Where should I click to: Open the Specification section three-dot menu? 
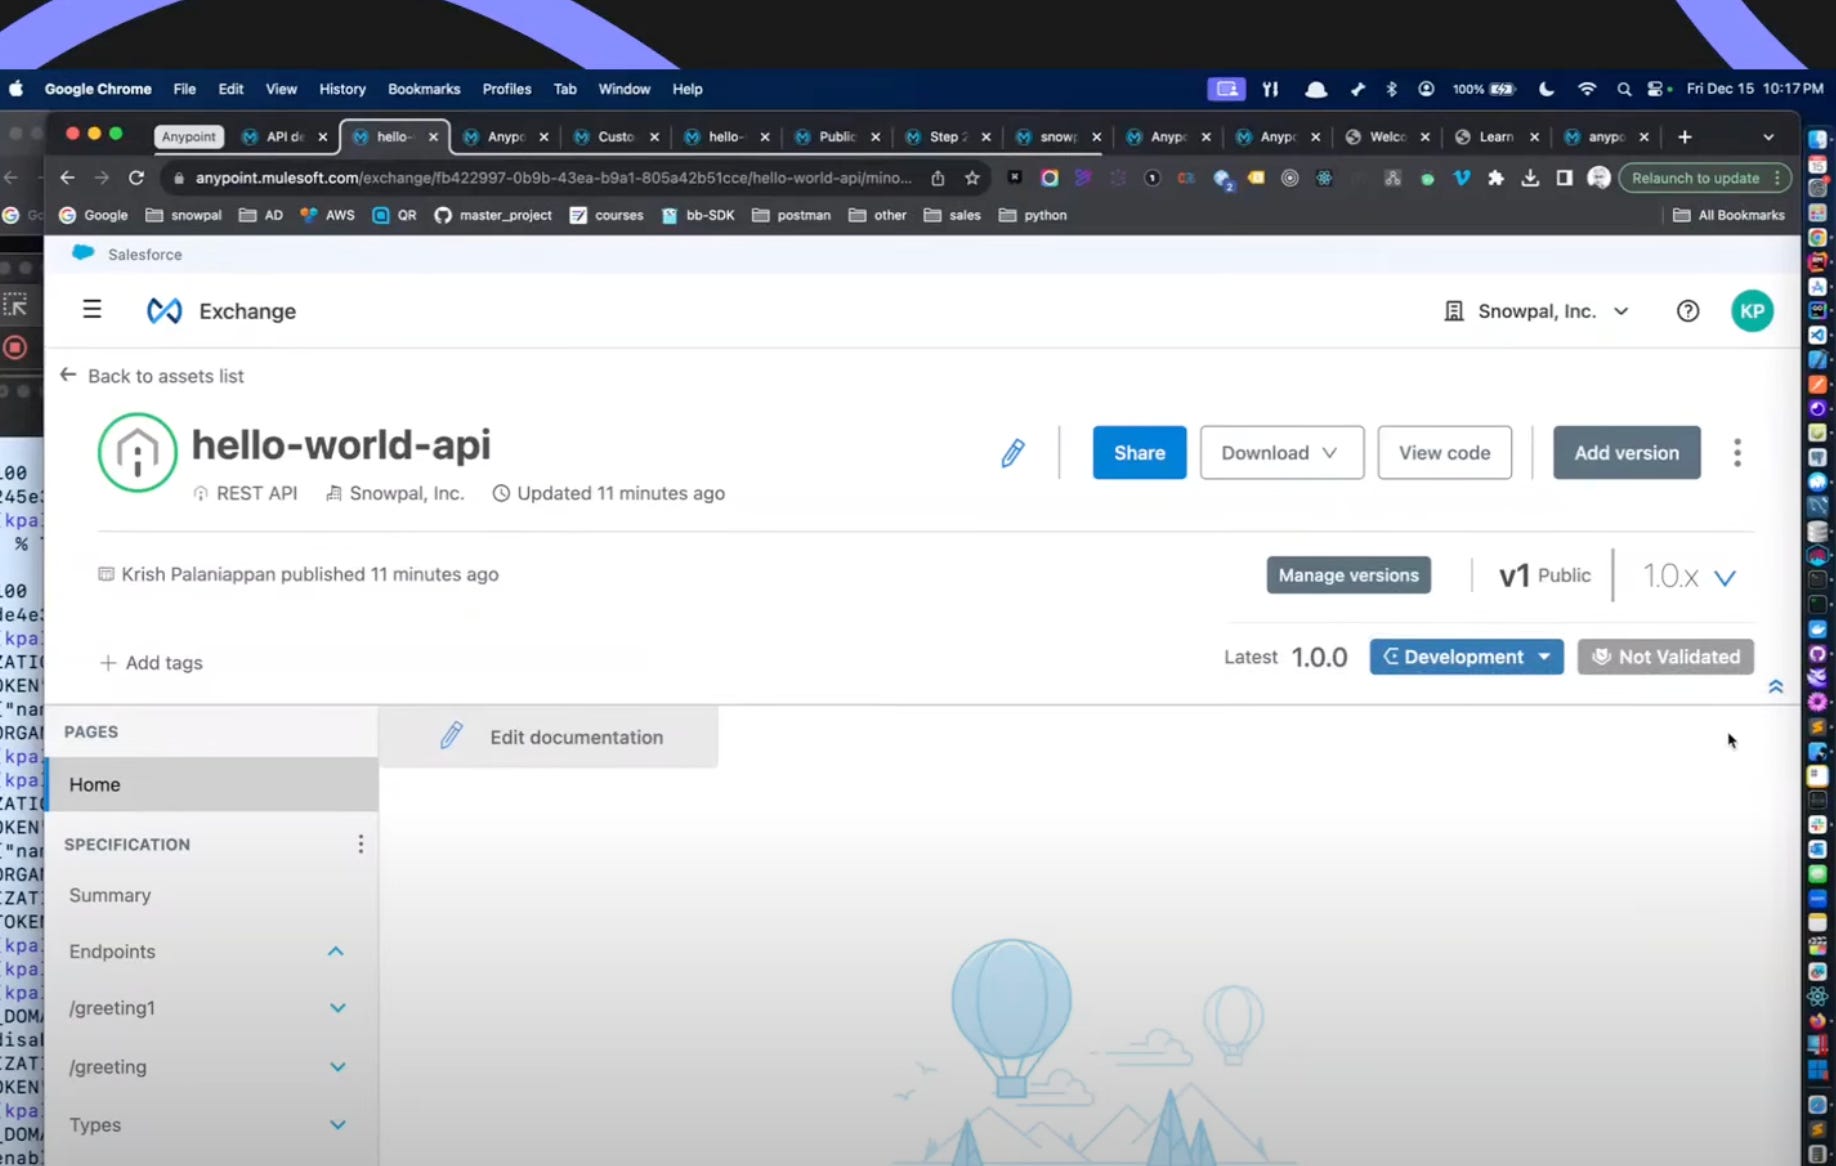click(360, 844)
